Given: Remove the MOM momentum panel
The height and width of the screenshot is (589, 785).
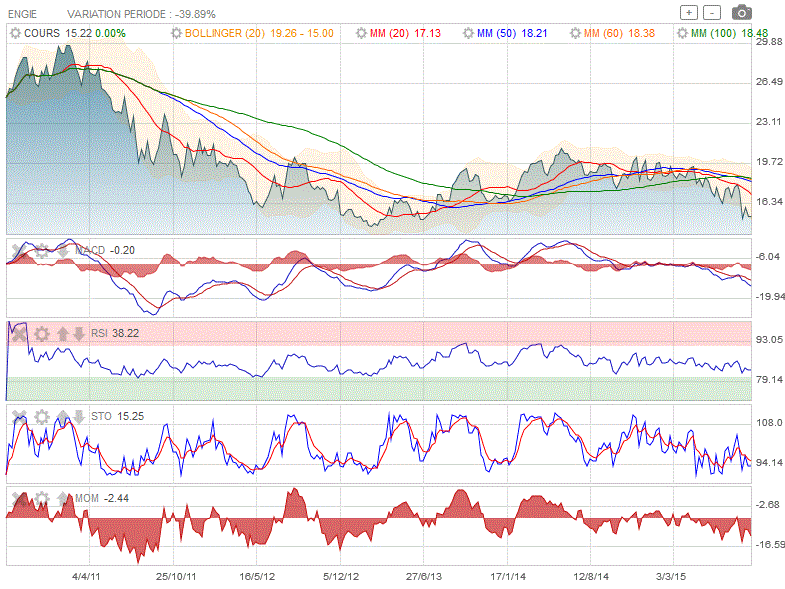Looking at the screenshot, I should (x=18, y=497).
